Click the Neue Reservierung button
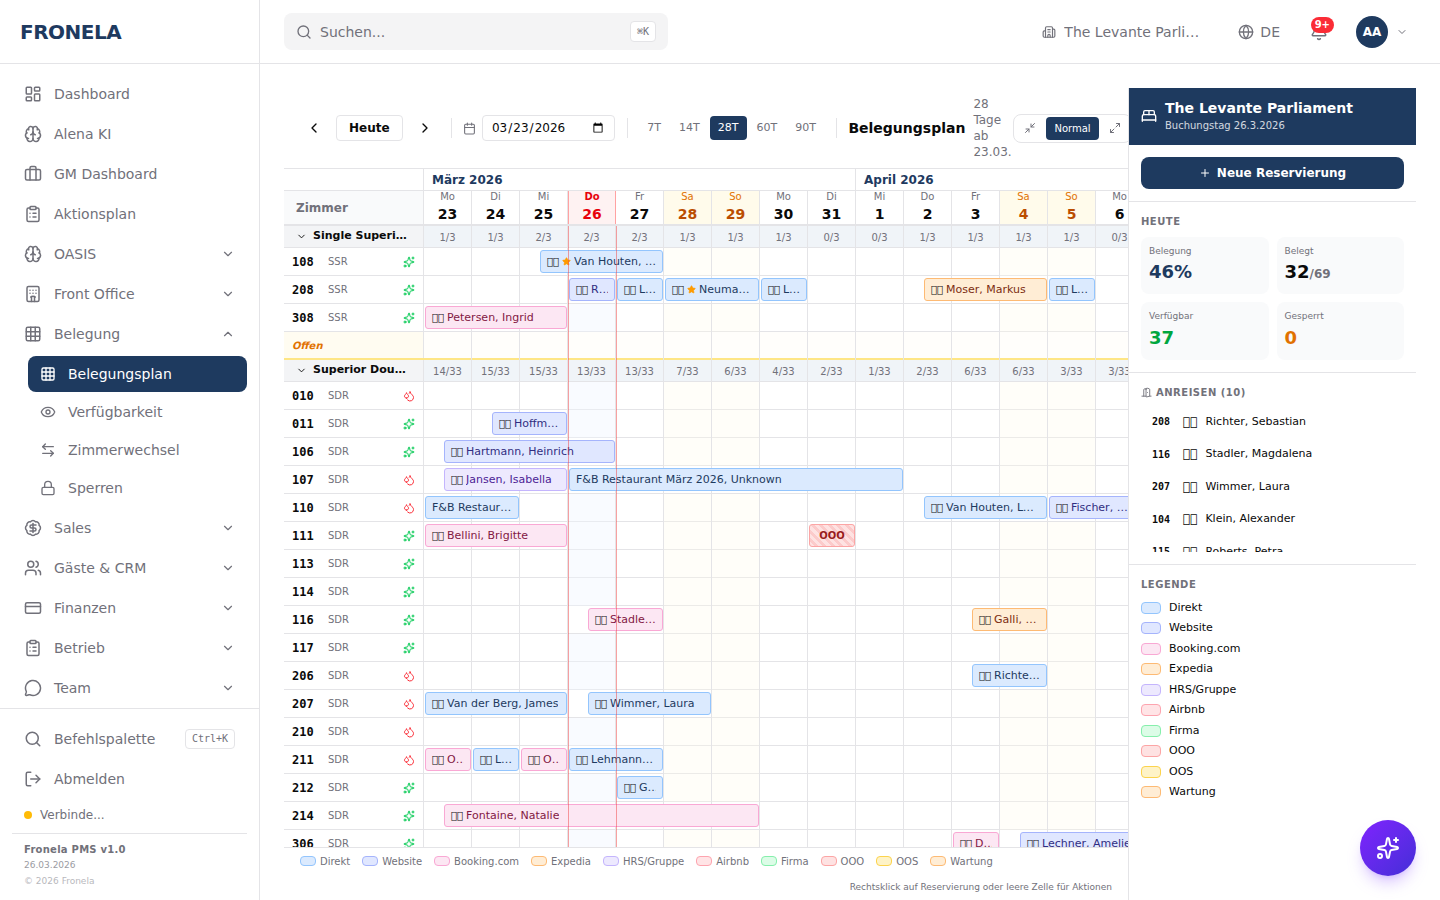Image resolution: width=1440 pixels, height=900 pixels. [1272, 173]
